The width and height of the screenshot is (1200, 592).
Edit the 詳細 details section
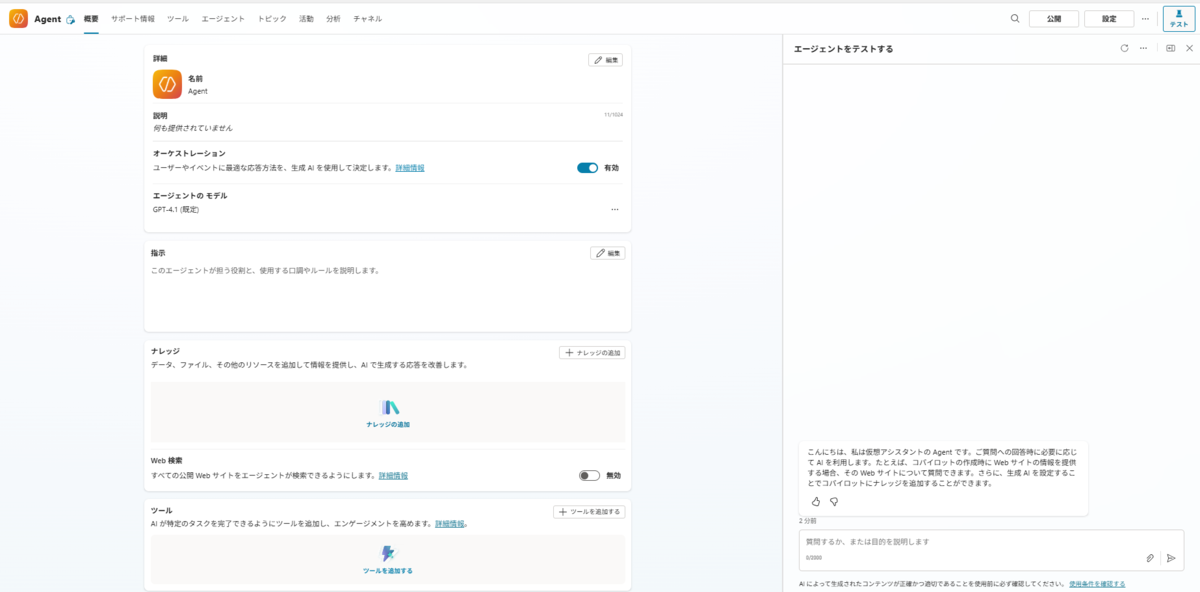point(606,60)
